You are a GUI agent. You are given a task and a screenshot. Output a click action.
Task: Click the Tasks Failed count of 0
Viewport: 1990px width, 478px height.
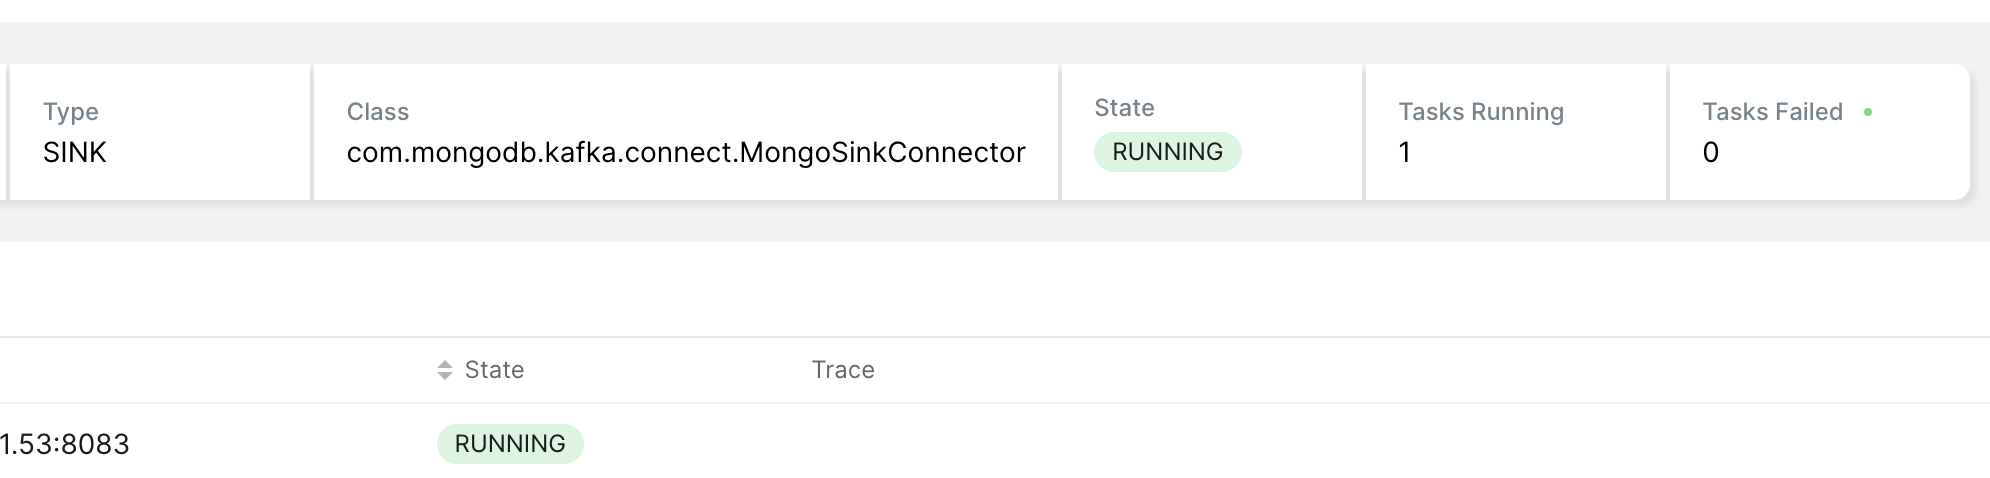(1711, 152)
